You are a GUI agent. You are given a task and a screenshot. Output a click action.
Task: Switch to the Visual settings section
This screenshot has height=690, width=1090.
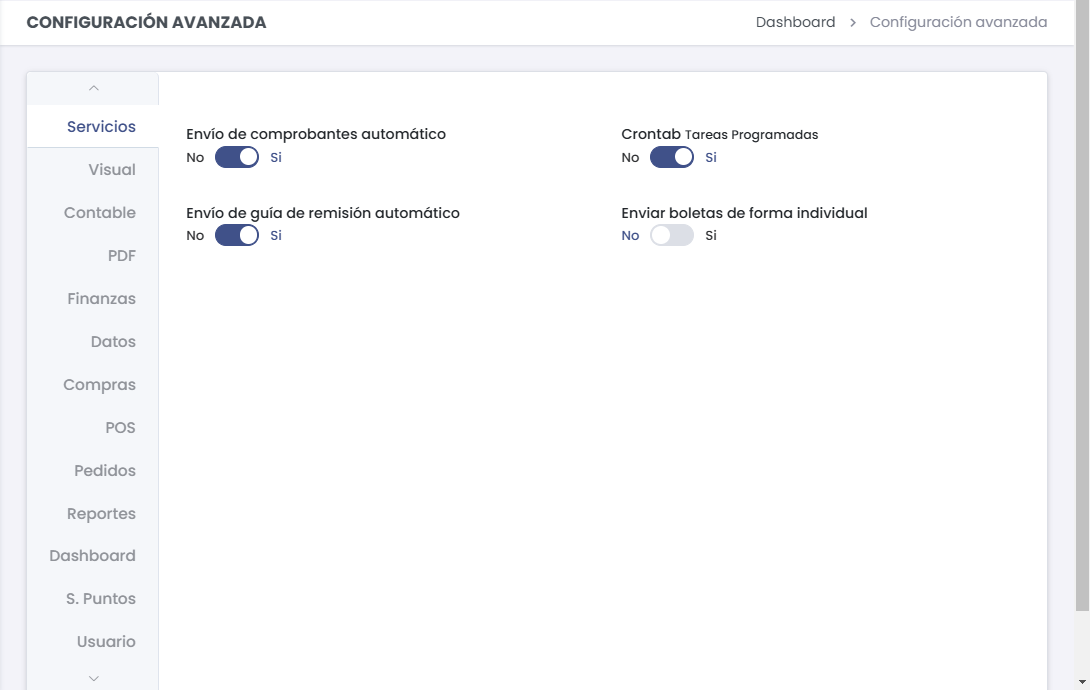[x=113, y=169]
